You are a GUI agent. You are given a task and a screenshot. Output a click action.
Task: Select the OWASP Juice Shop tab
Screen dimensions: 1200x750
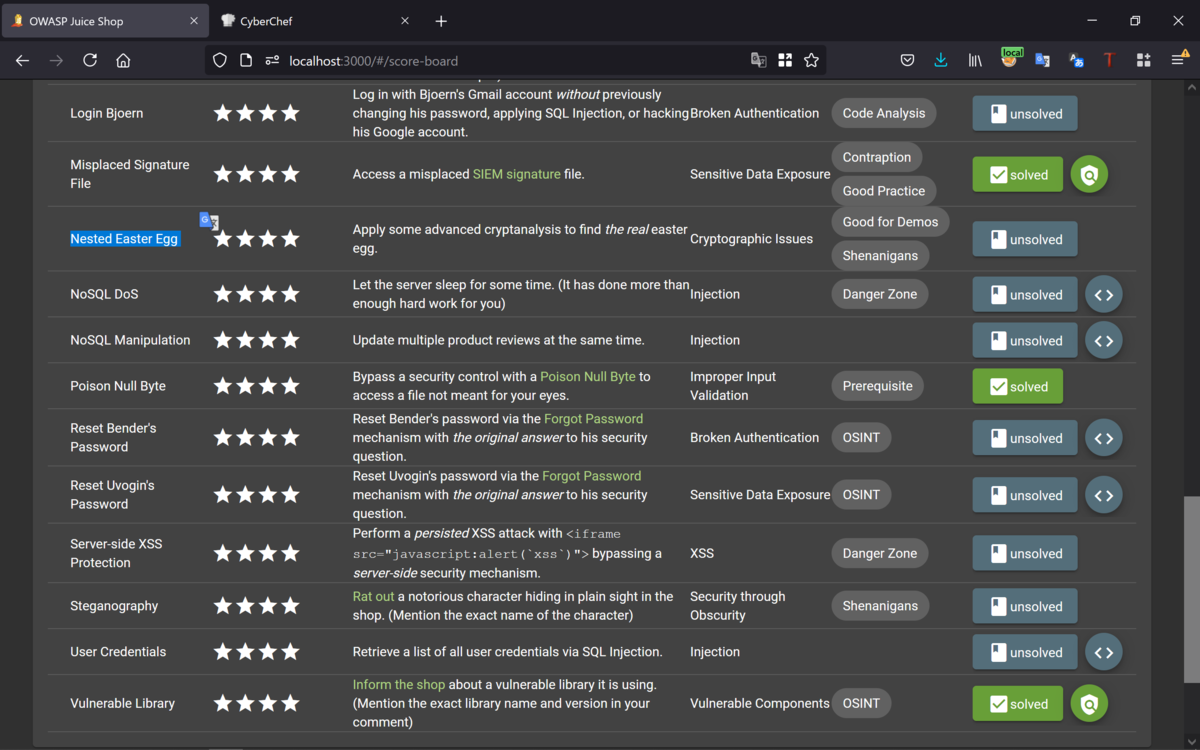105,21
